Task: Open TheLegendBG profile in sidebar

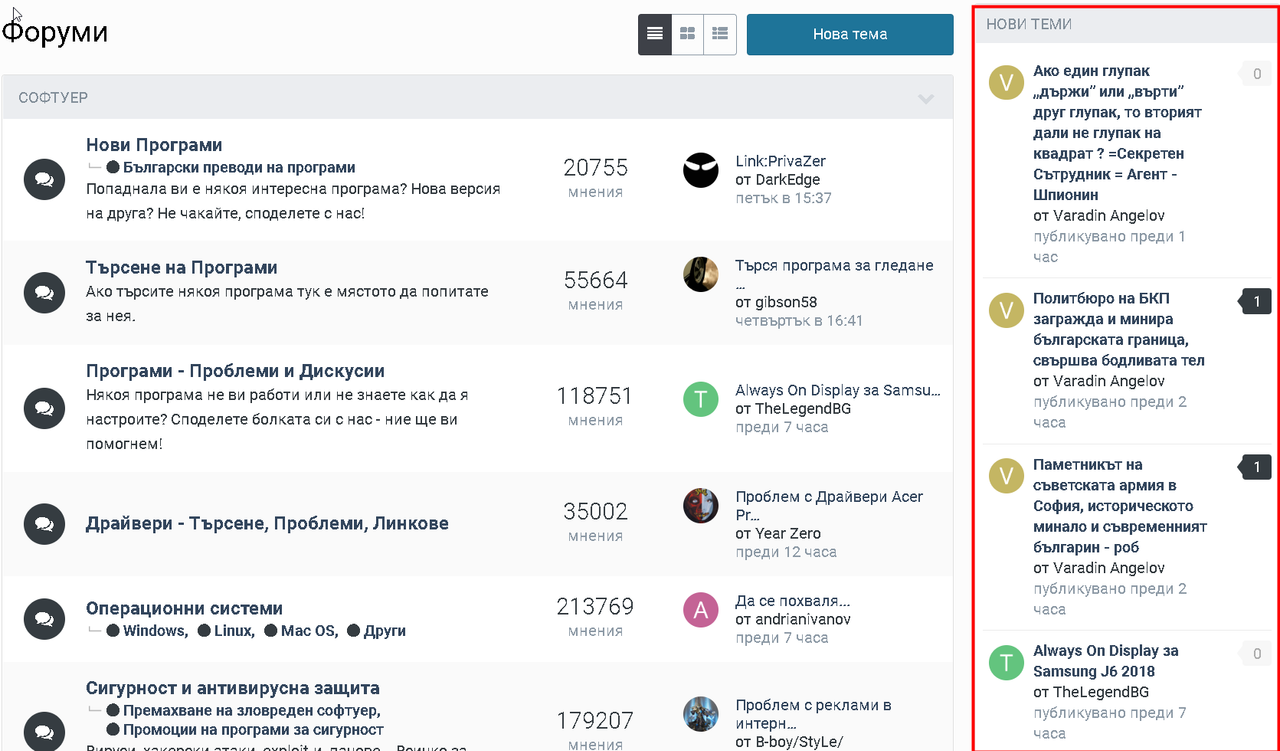Action: point(1101,692)
